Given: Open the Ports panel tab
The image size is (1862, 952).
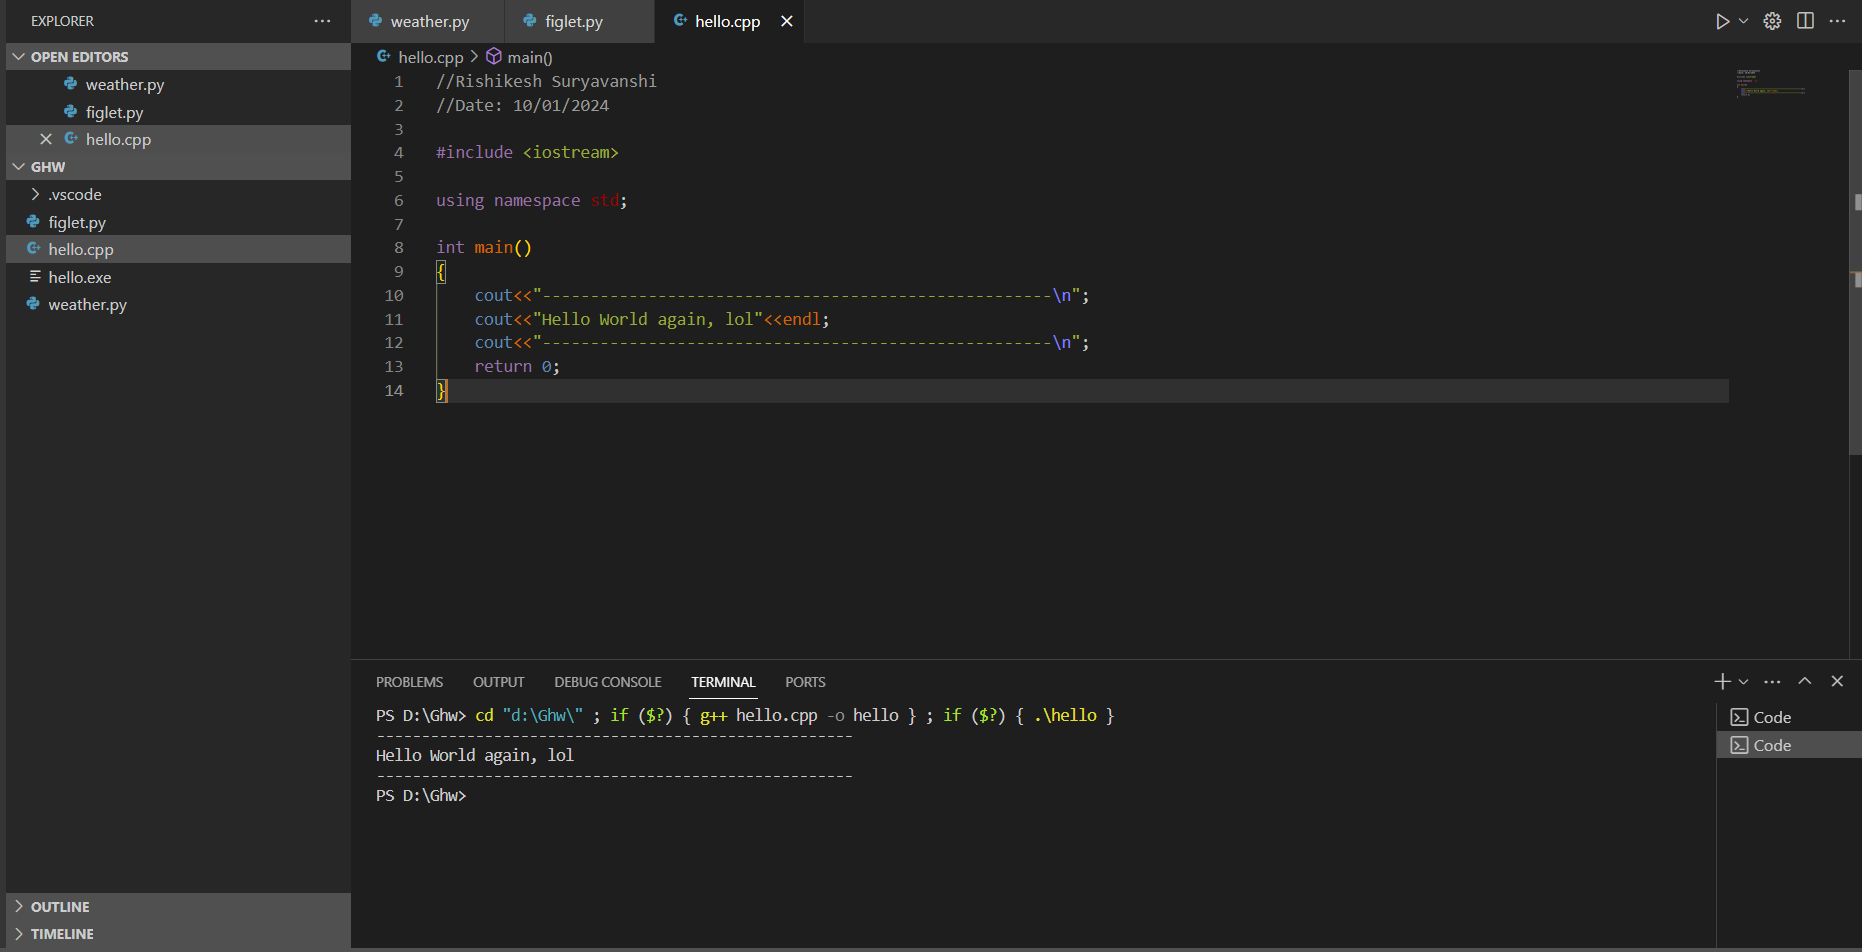Looking at the screenshot, I should (805, 682).
